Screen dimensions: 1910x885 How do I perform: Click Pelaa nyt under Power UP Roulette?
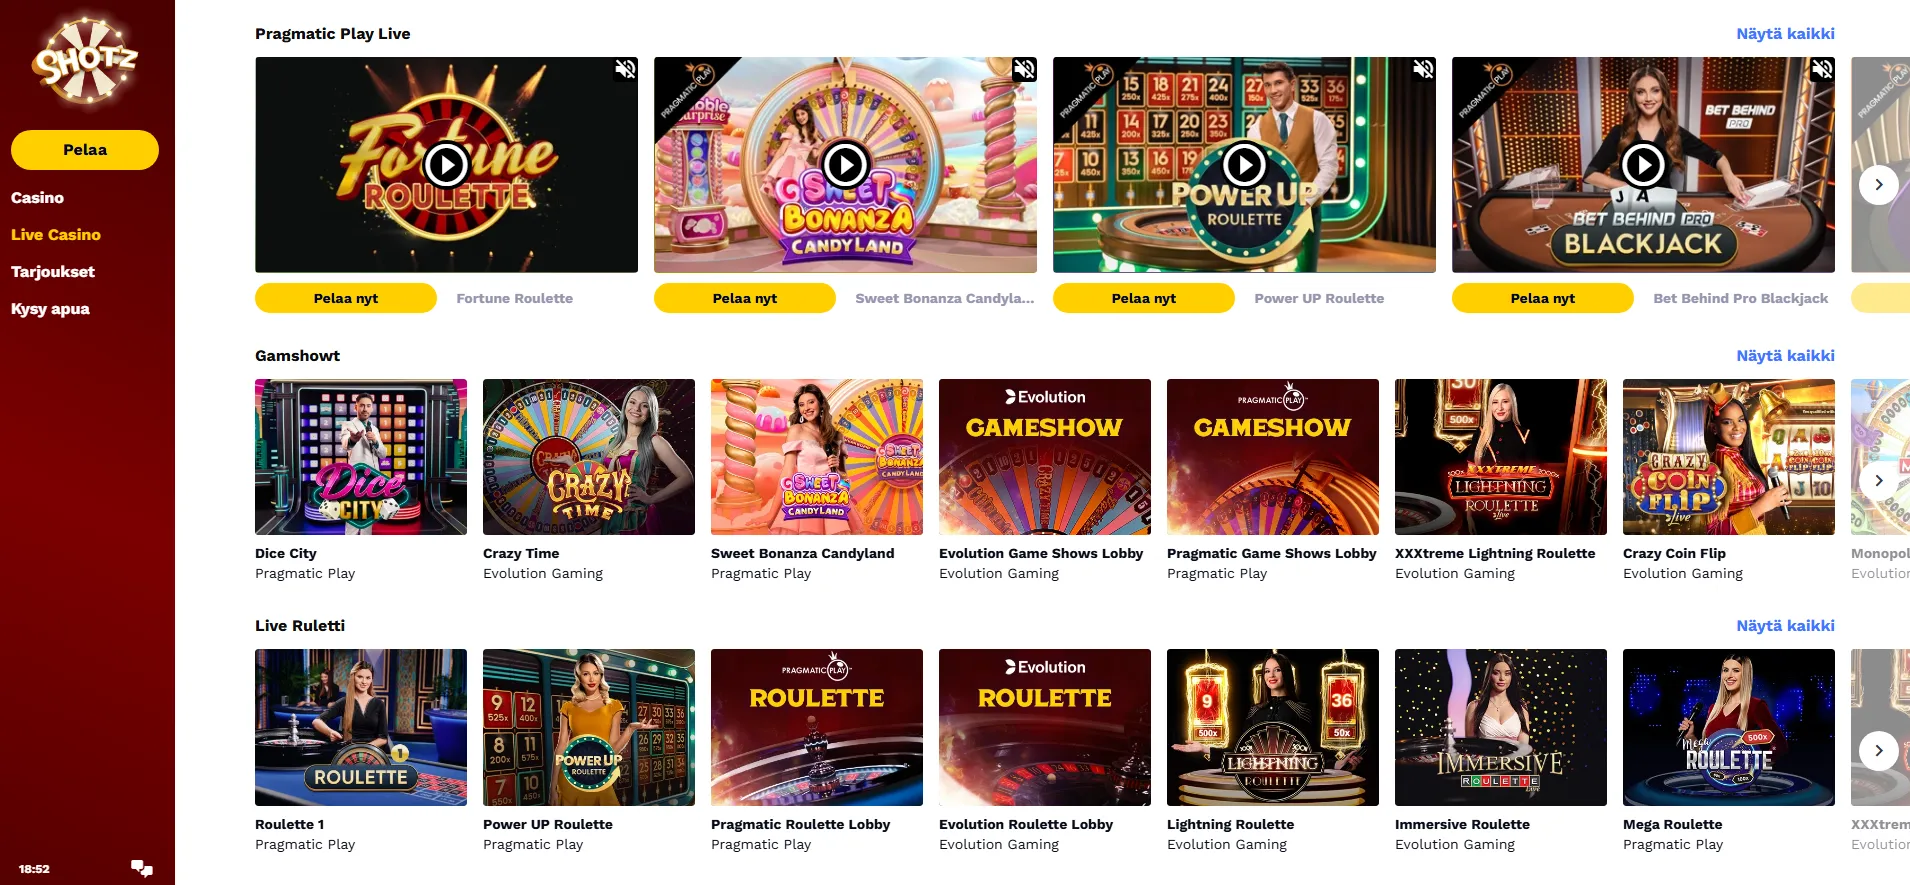(1144, 298)
